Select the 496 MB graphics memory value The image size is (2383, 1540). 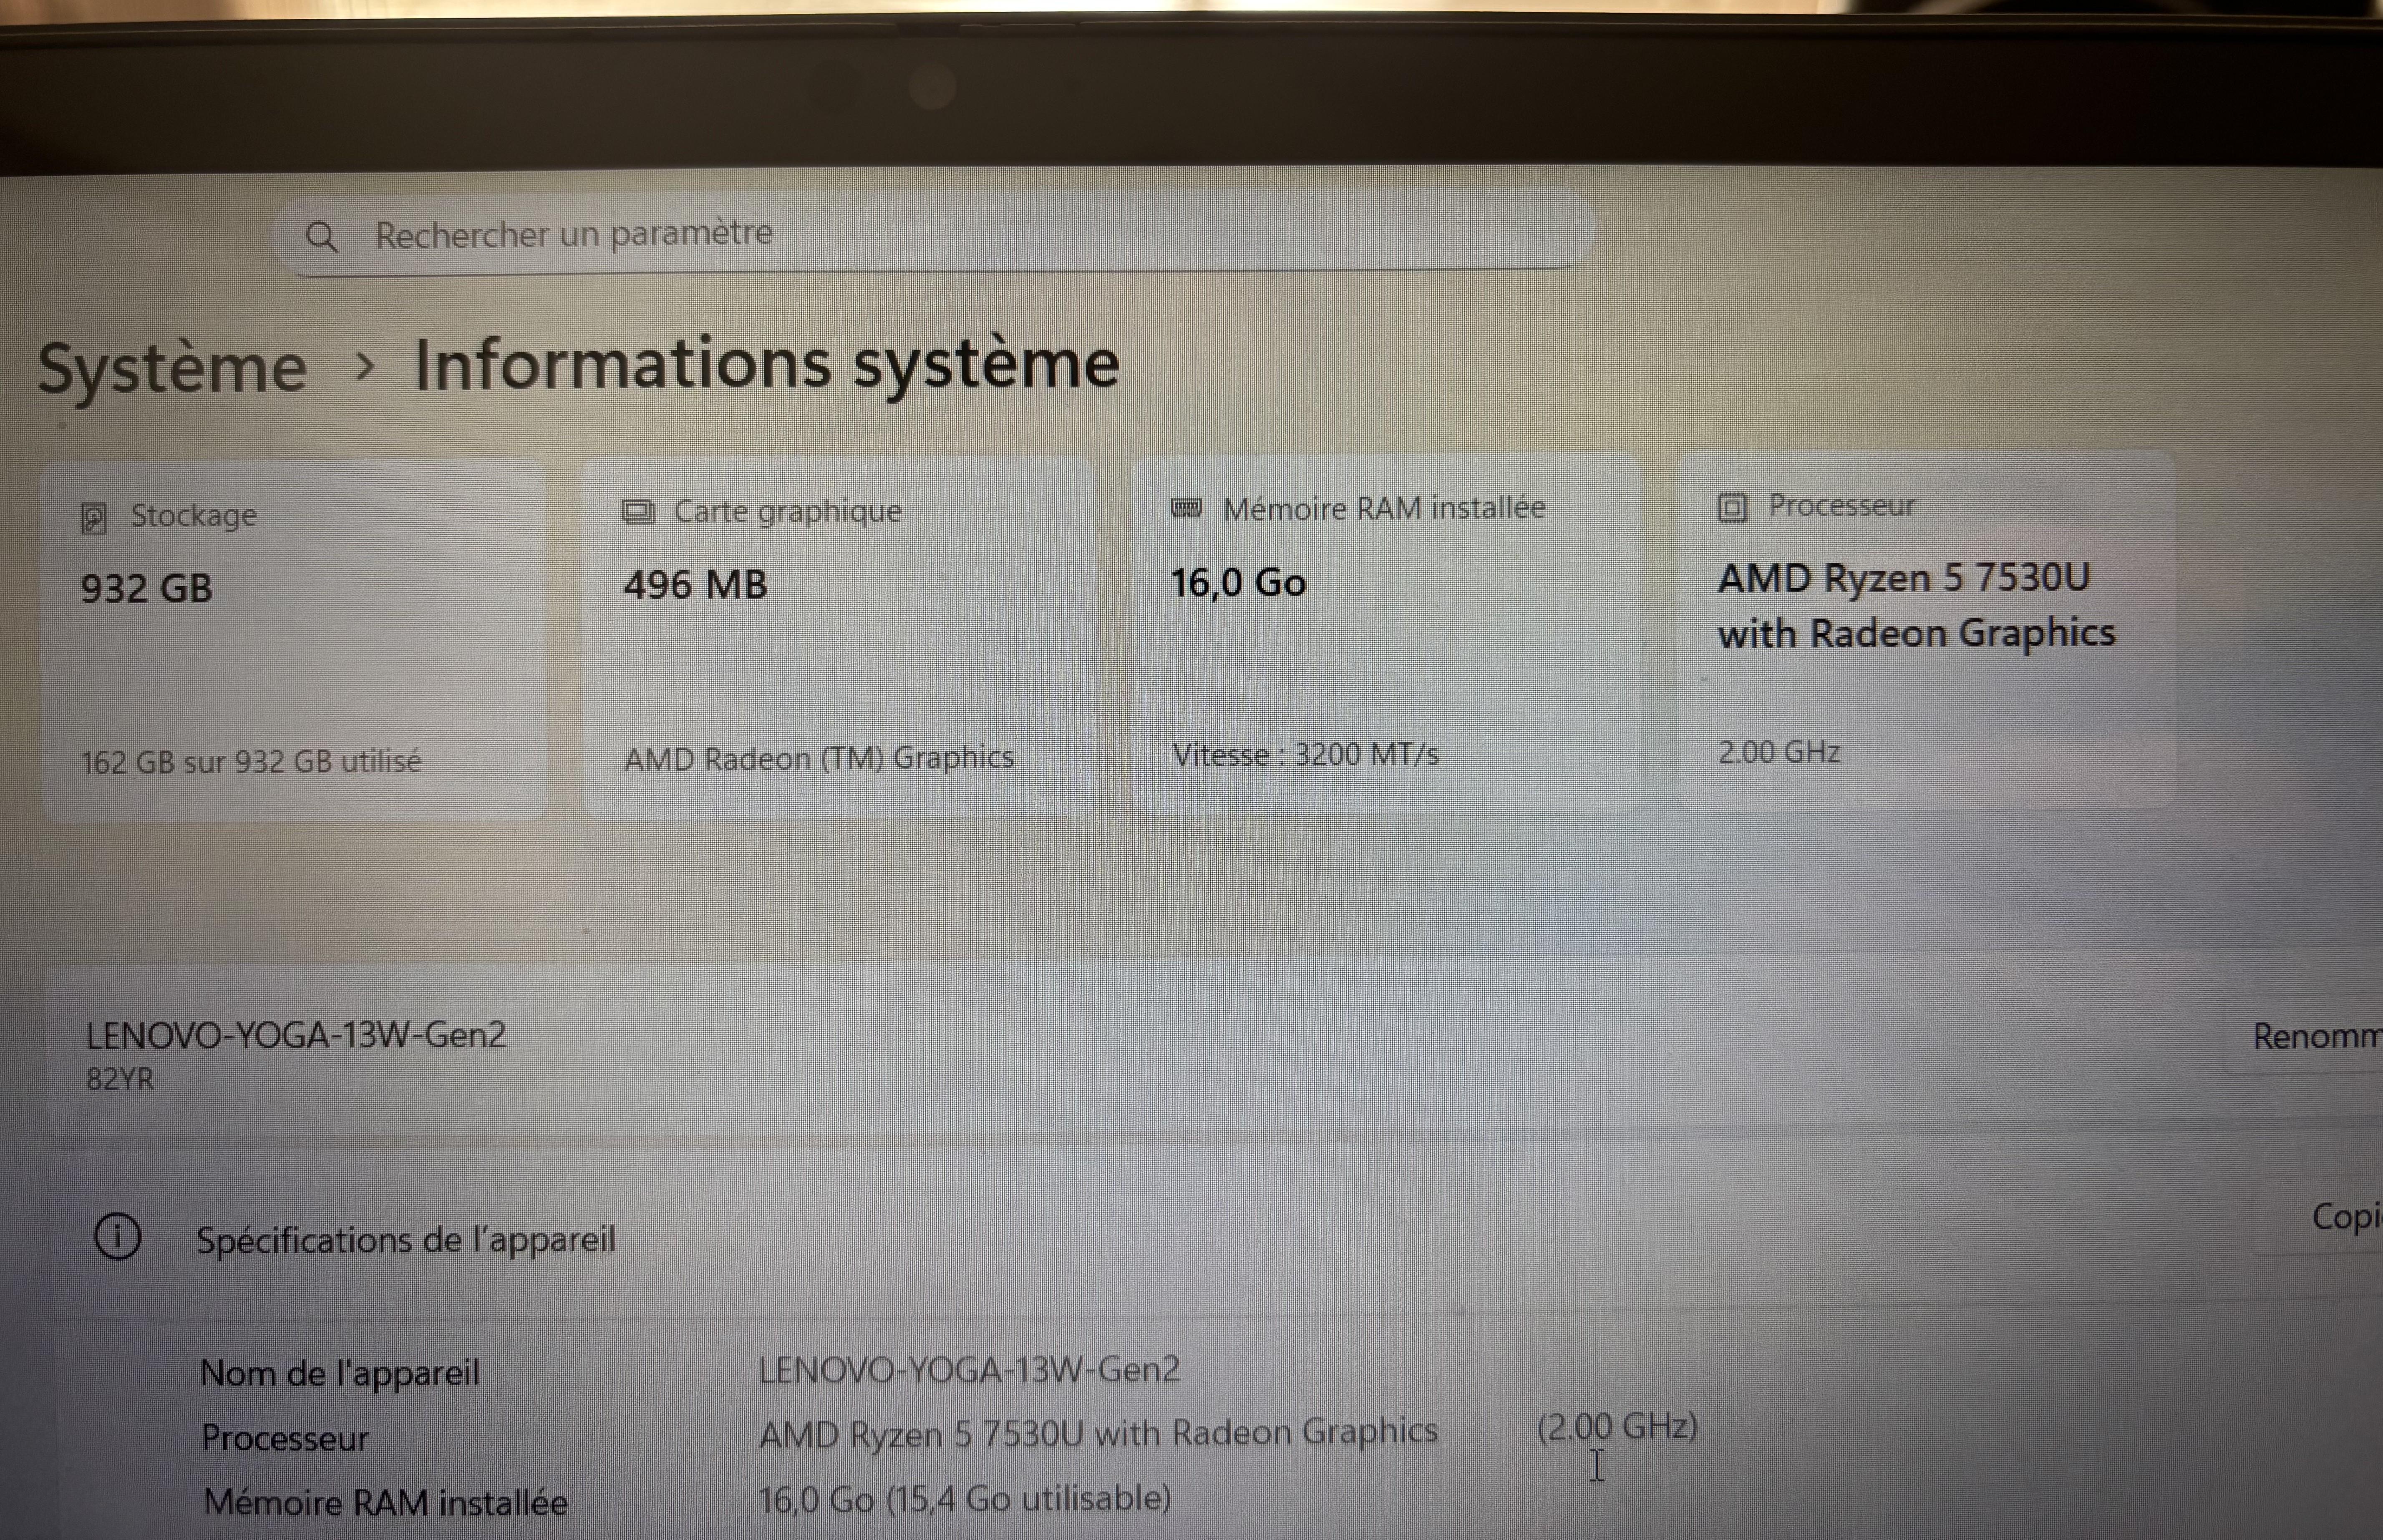pyautogui.click(x=695, y=584)
